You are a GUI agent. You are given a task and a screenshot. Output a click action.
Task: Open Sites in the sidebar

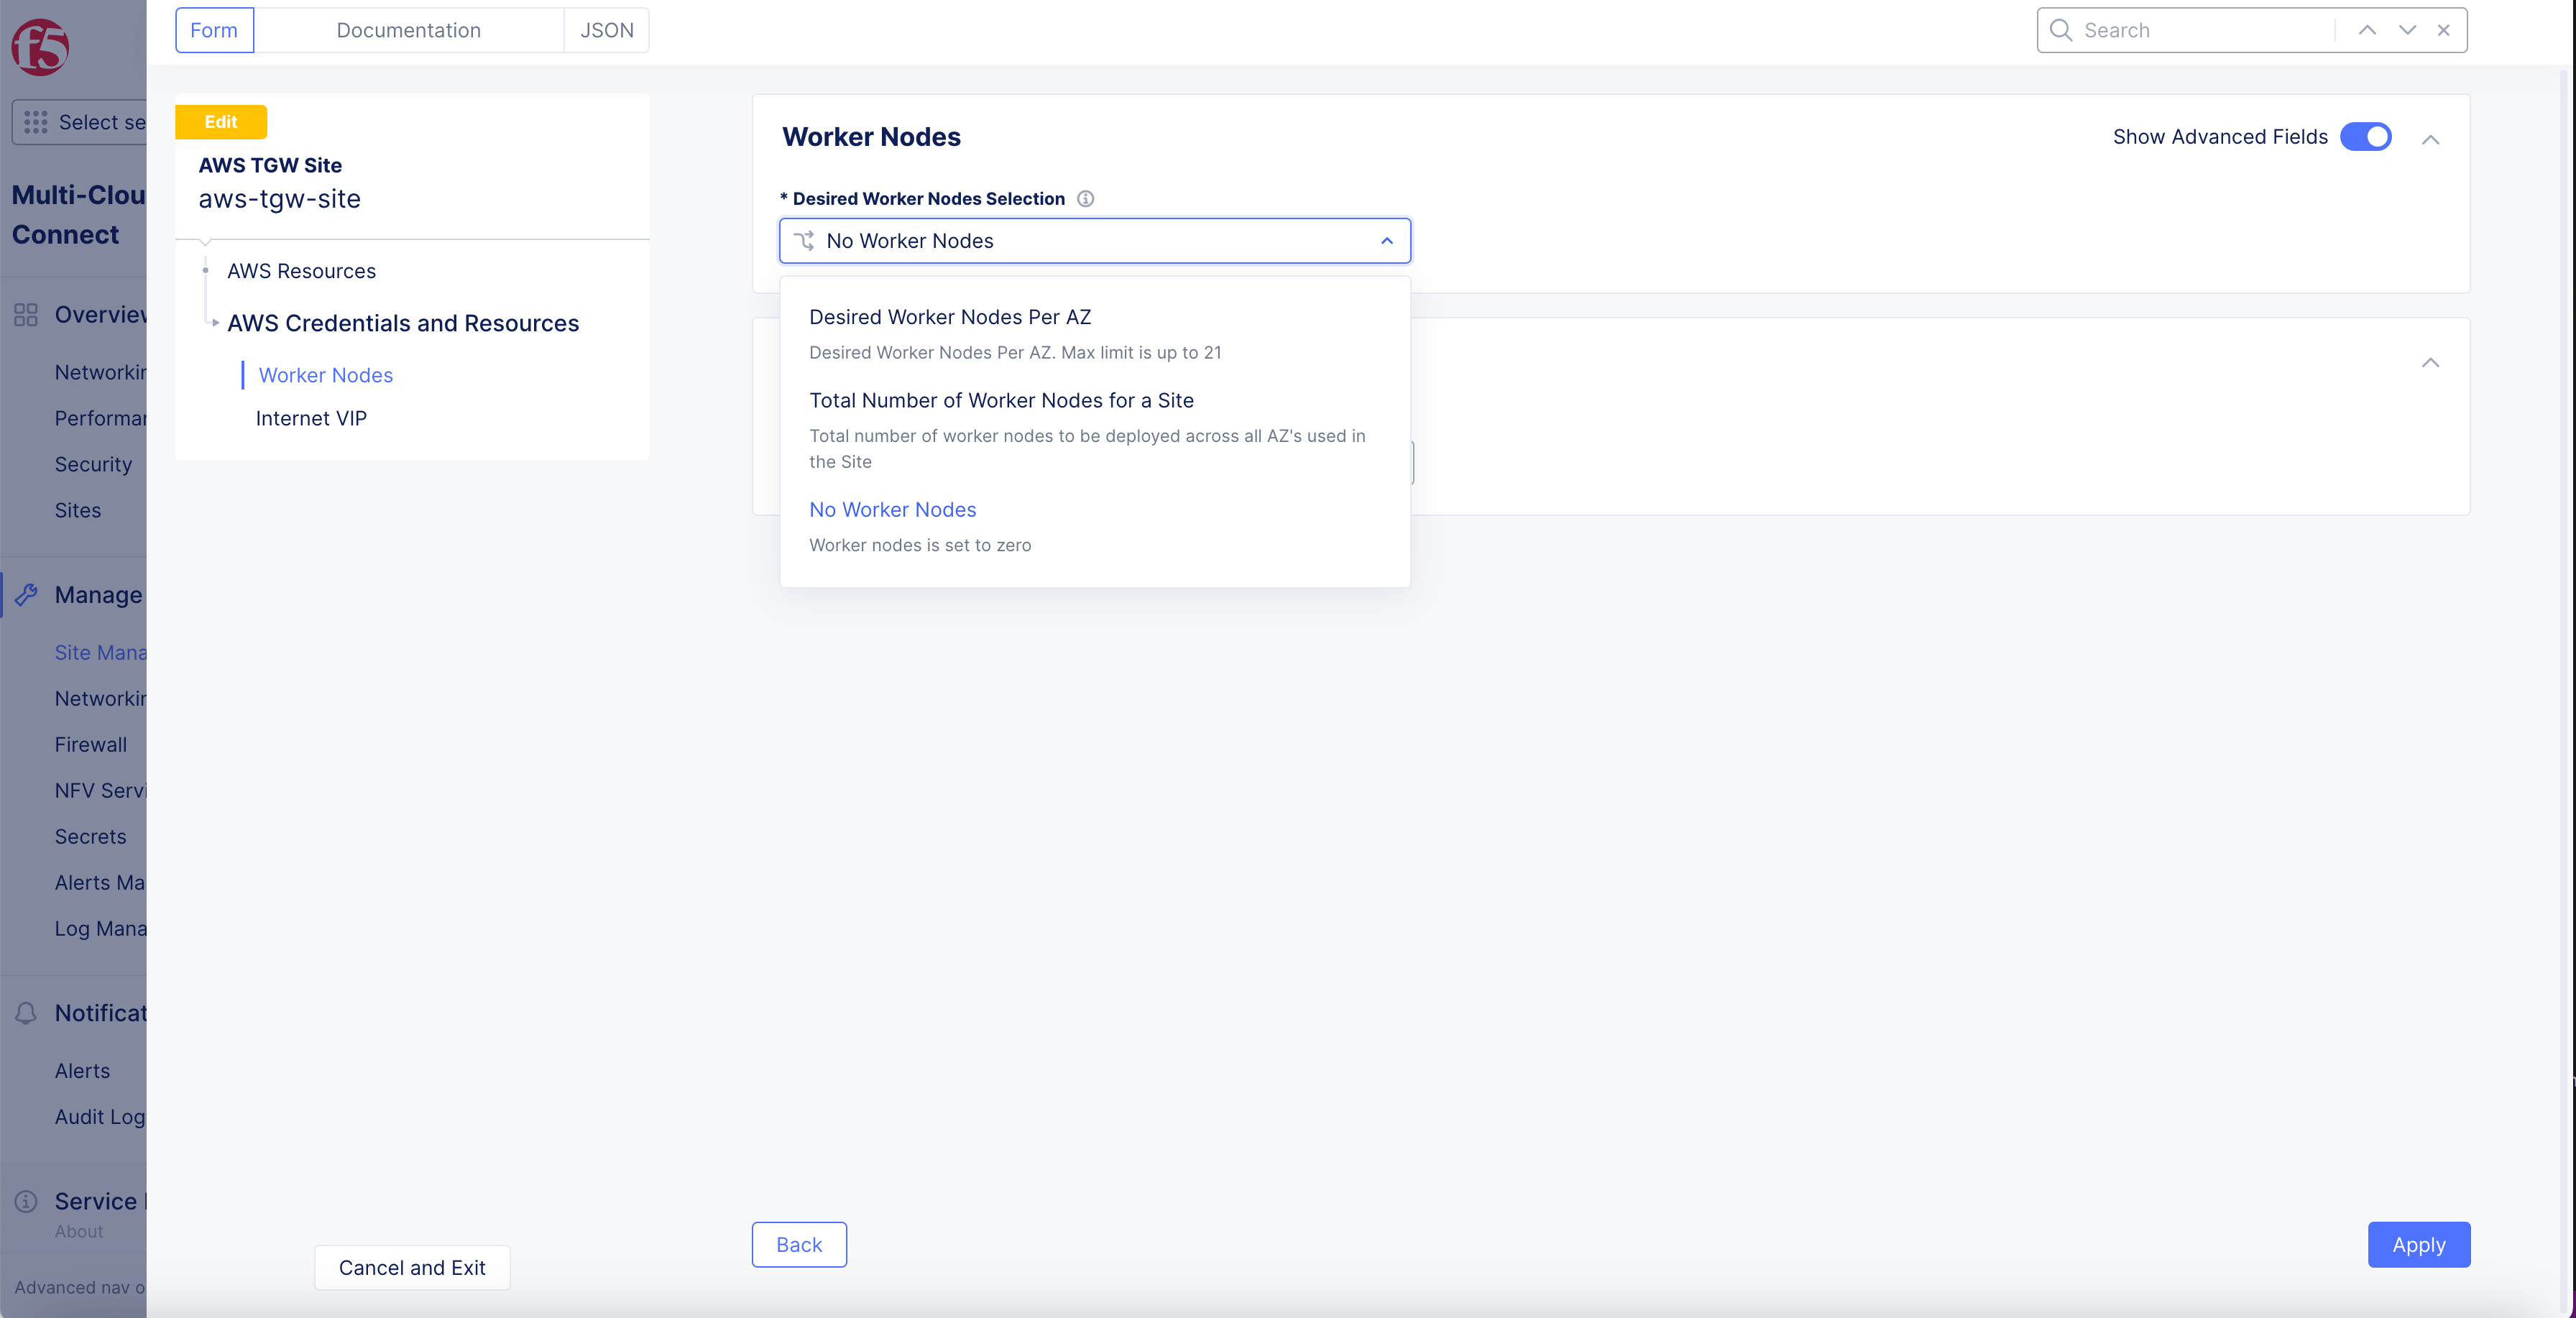(78, 510)
